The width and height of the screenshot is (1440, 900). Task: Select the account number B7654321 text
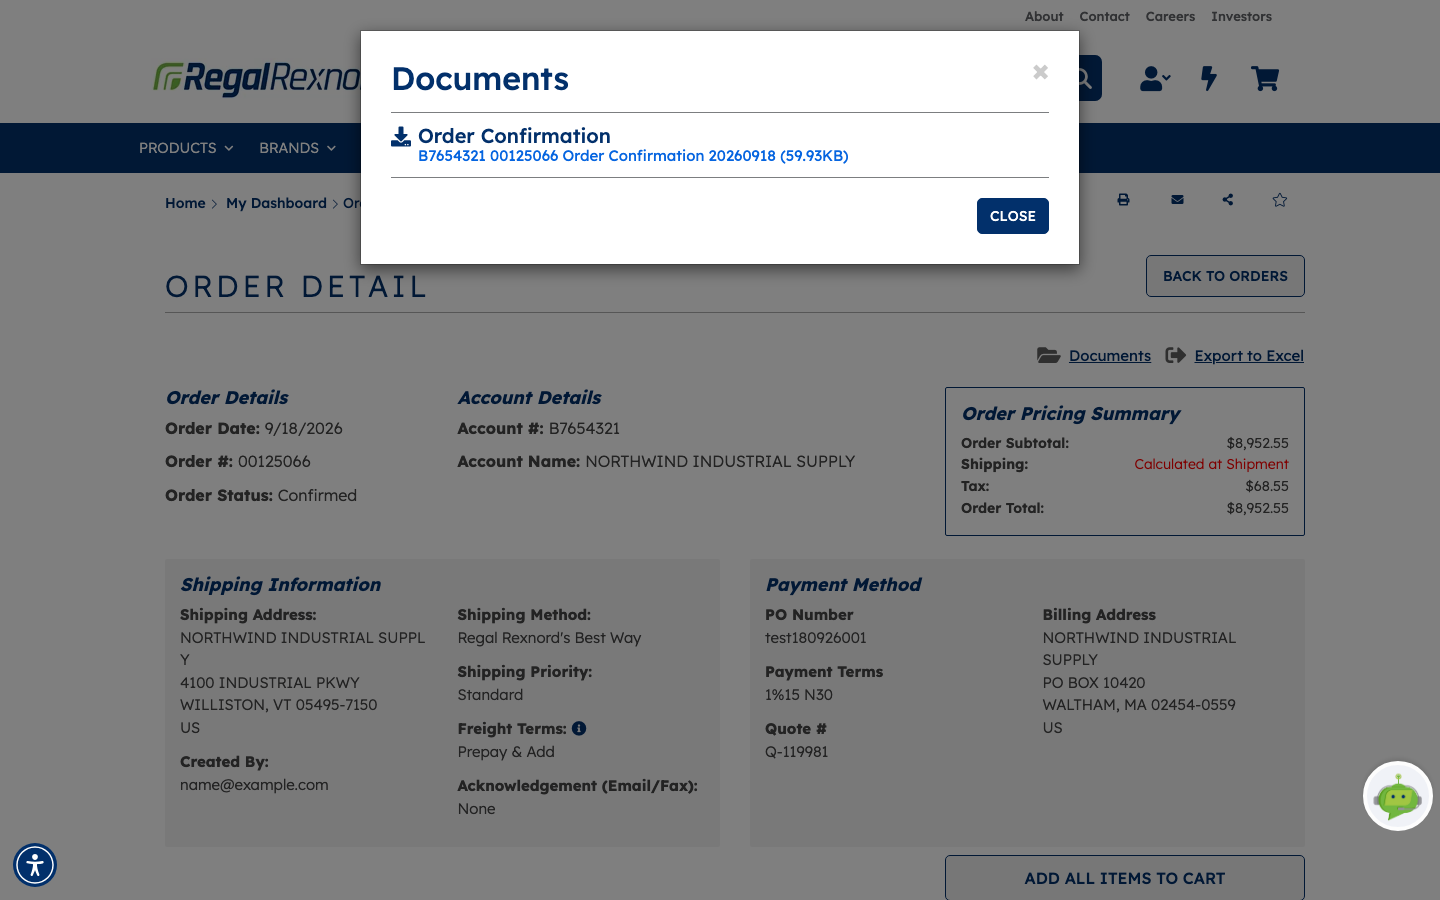click(x=584, y=428)
